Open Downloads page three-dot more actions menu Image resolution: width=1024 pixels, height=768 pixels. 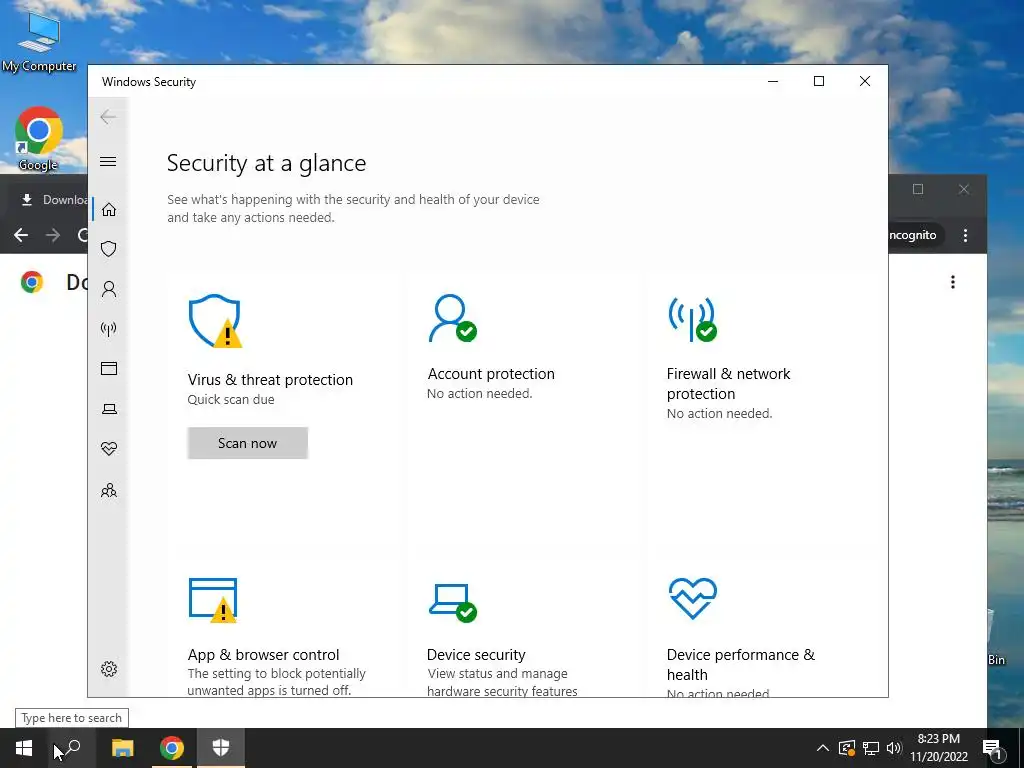(953, 282)
